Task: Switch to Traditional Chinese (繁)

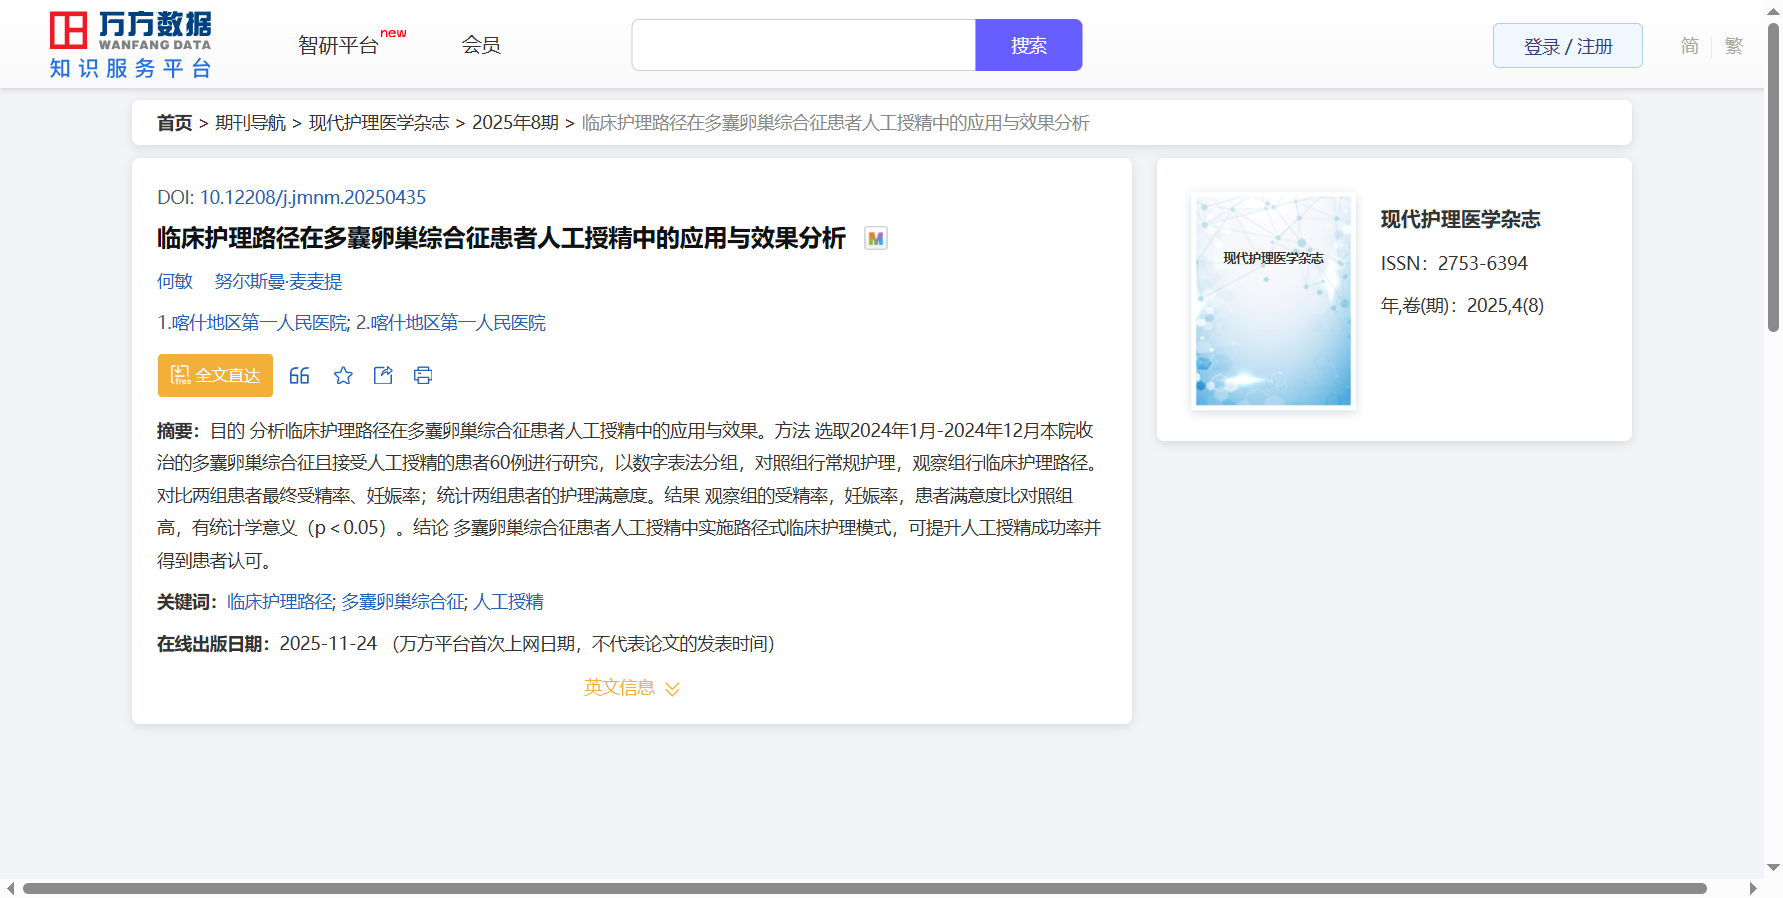Action: pyautogui.click(x=1733, y=46)
